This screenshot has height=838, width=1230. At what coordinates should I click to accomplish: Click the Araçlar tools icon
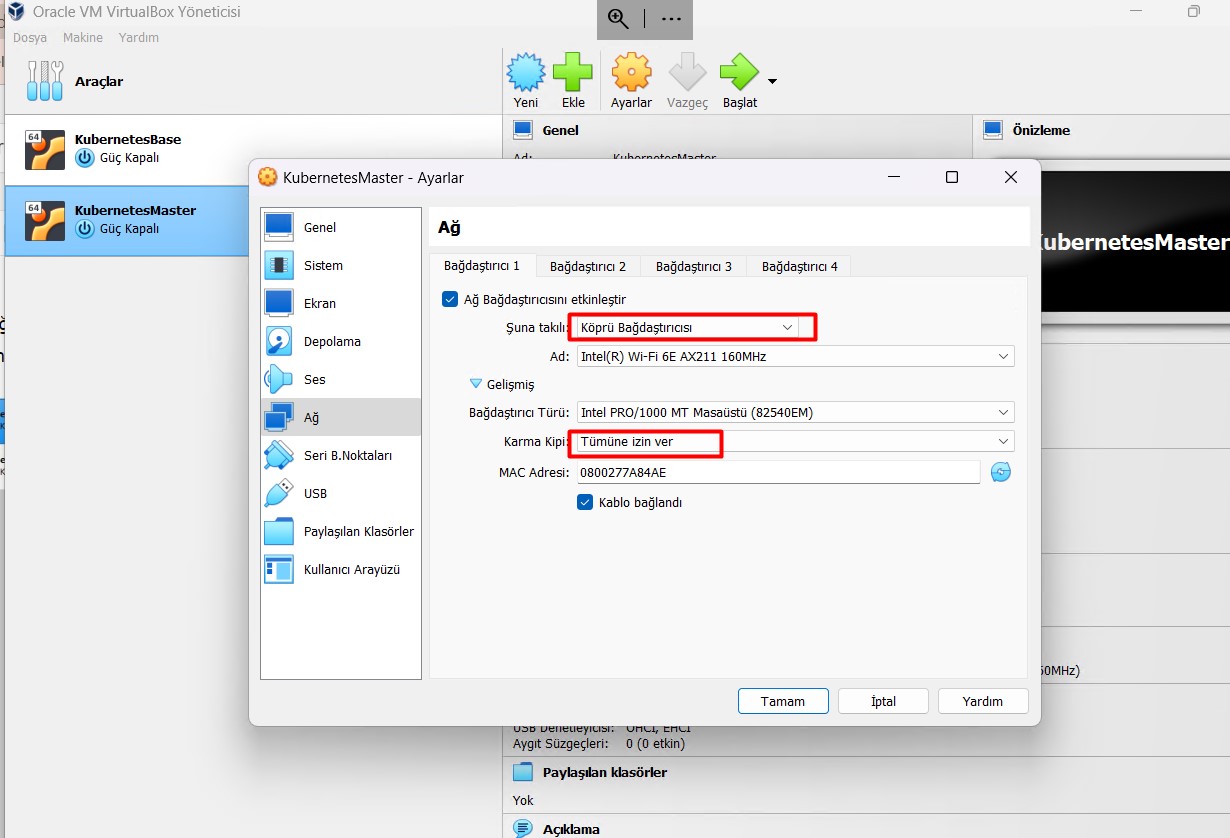44,81
